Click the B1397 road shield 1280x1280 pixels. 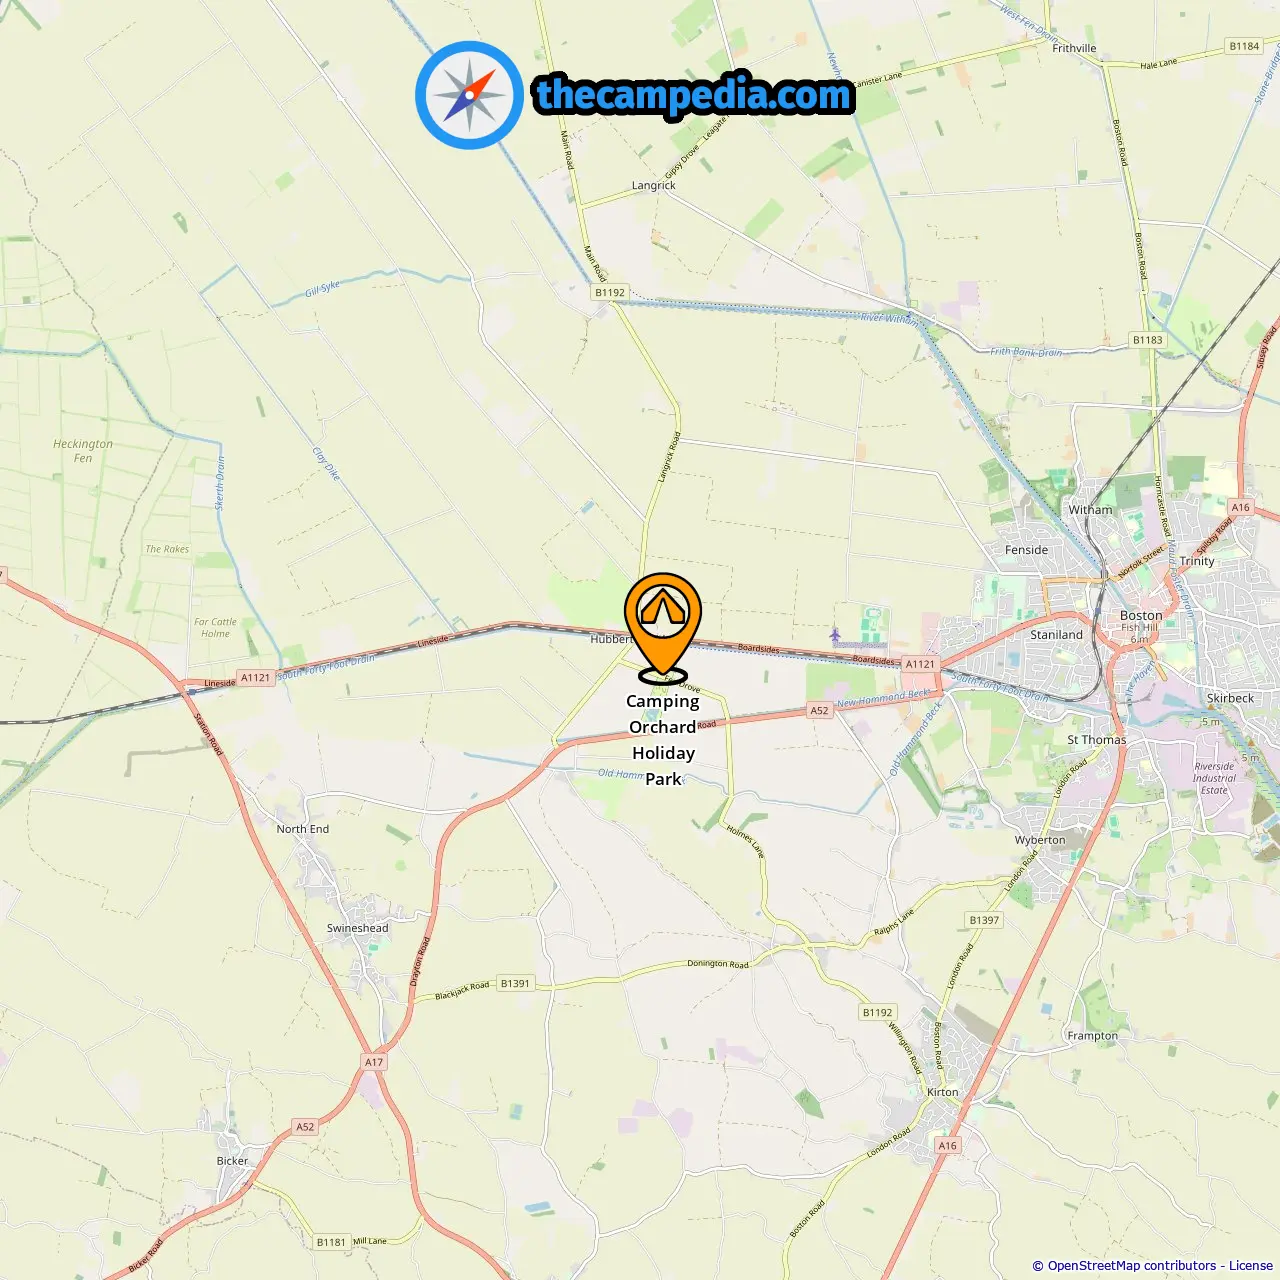coord(984,920)
